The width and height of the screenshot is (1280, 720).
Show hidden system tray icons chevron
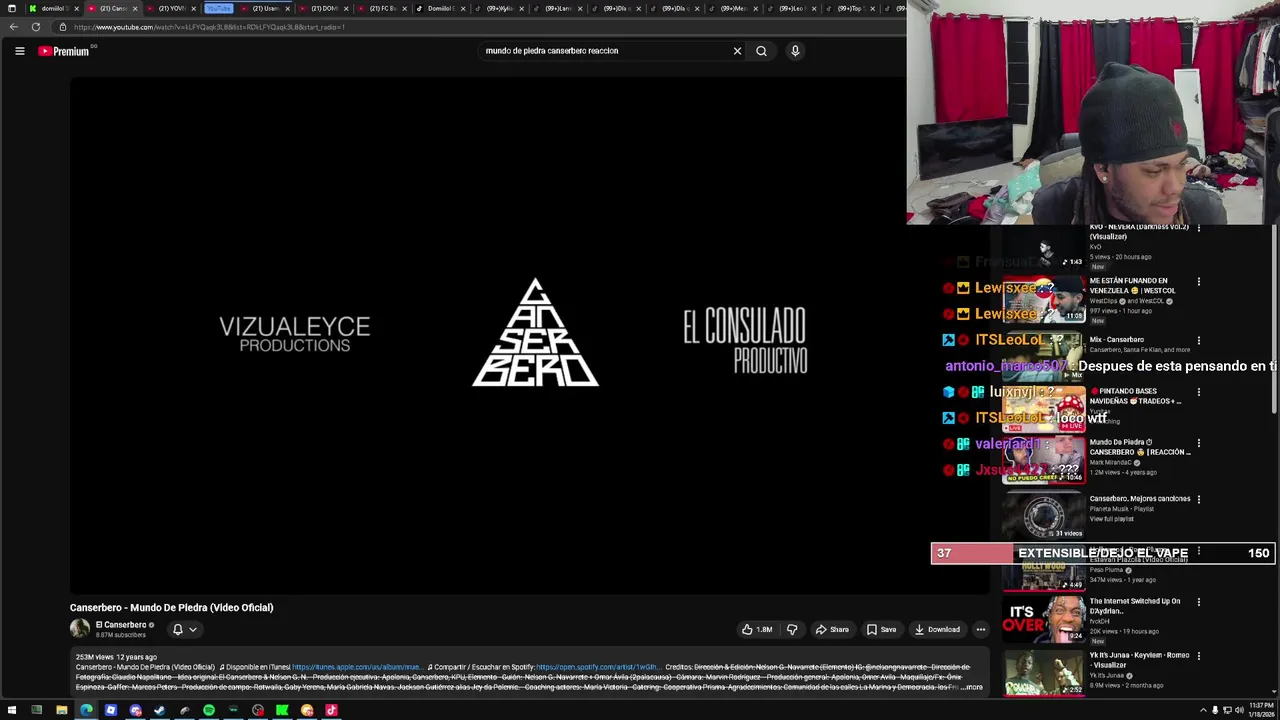click(1203, 711)
